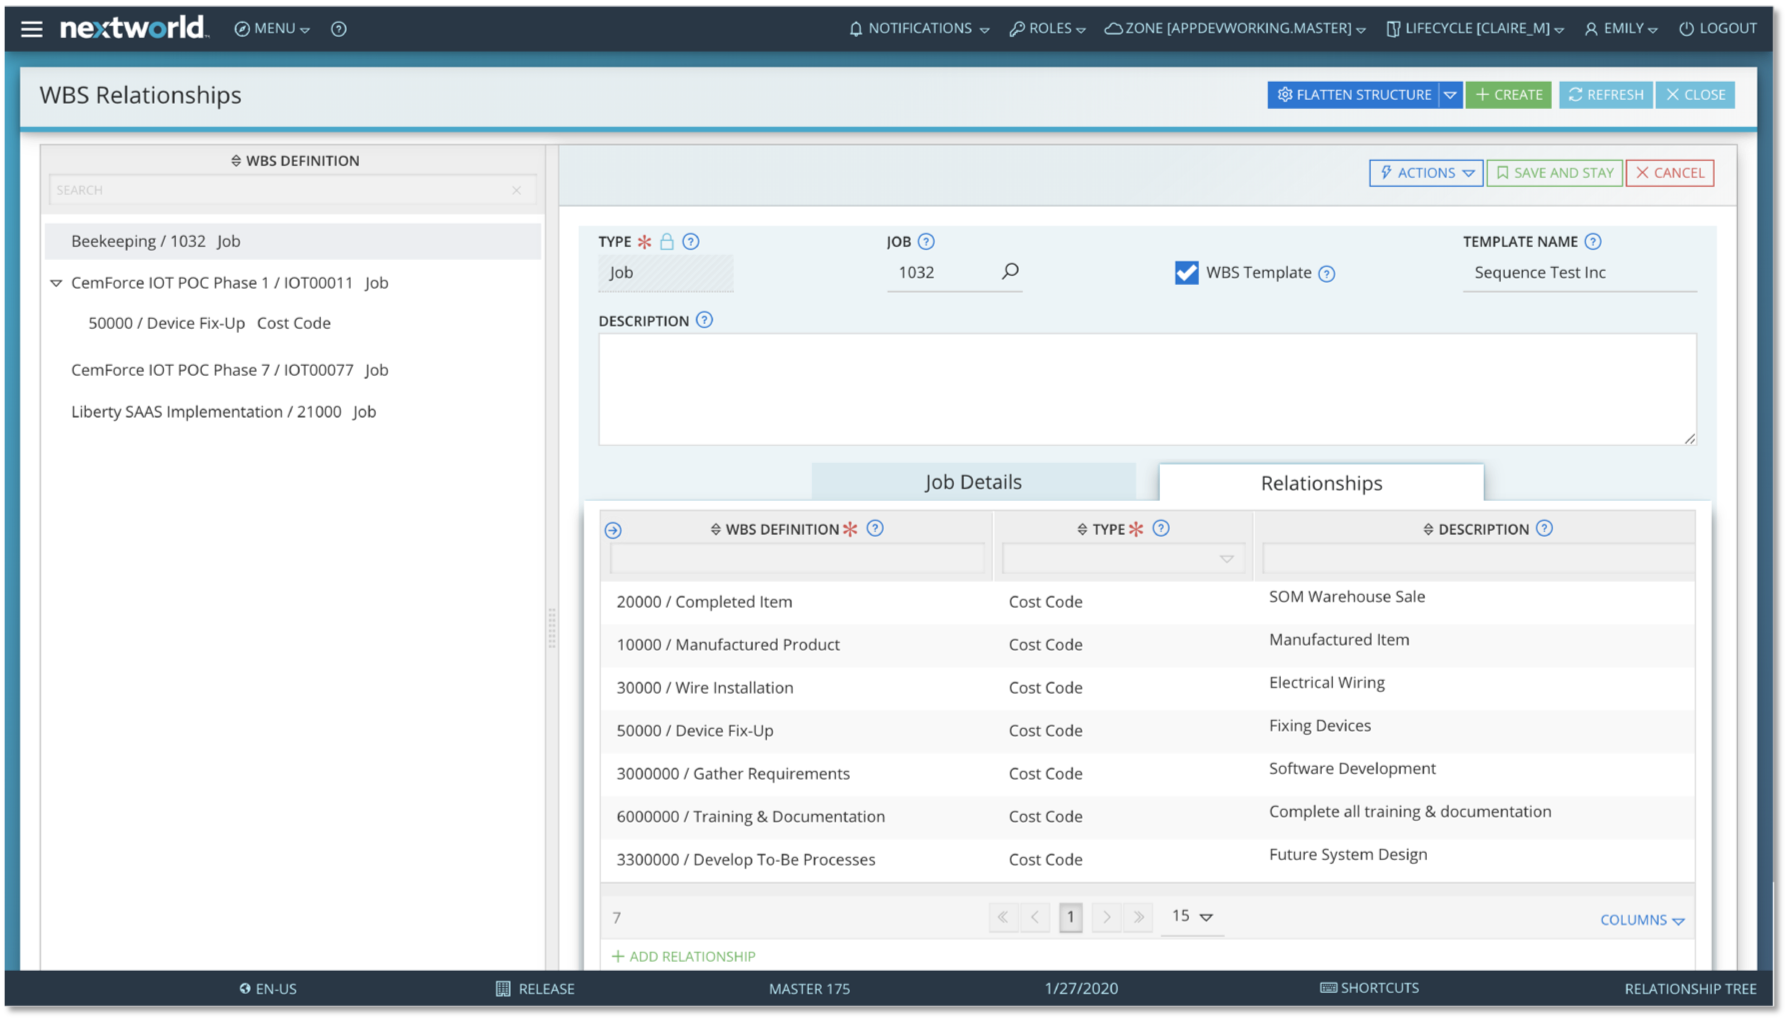The height and width of the screenshot is (1018, 1787).
Task: Open the Notifications menu
Action: (x=919, y=29)
